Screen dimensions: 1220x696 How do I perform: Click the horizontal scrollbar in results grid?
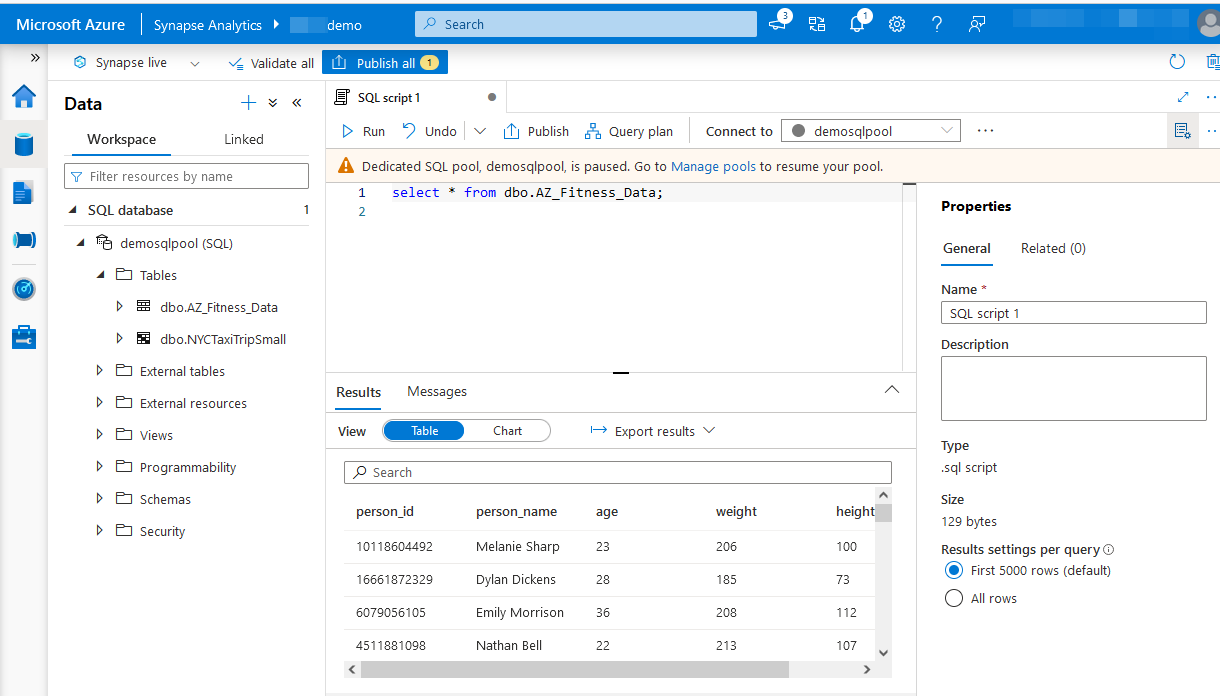[x=575, y=669]
